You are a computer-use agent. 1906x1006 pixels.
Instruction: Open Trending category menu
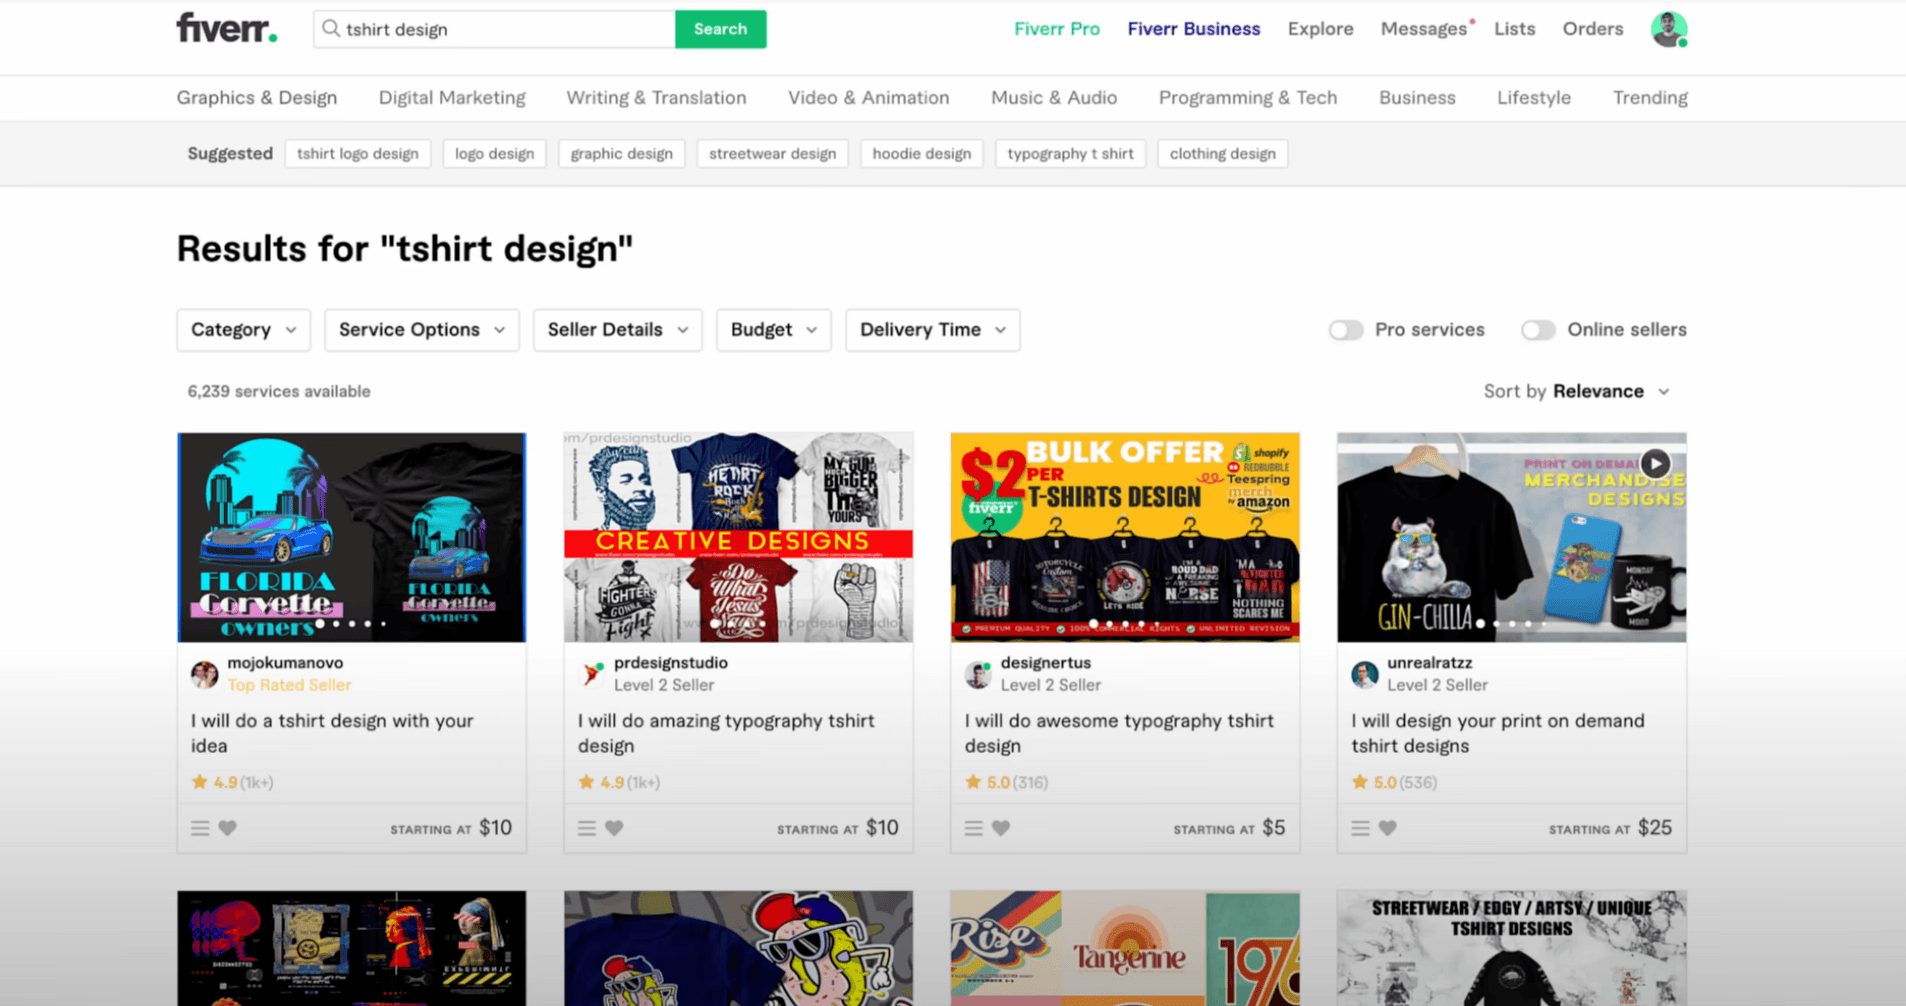(x=1650, y=98)
